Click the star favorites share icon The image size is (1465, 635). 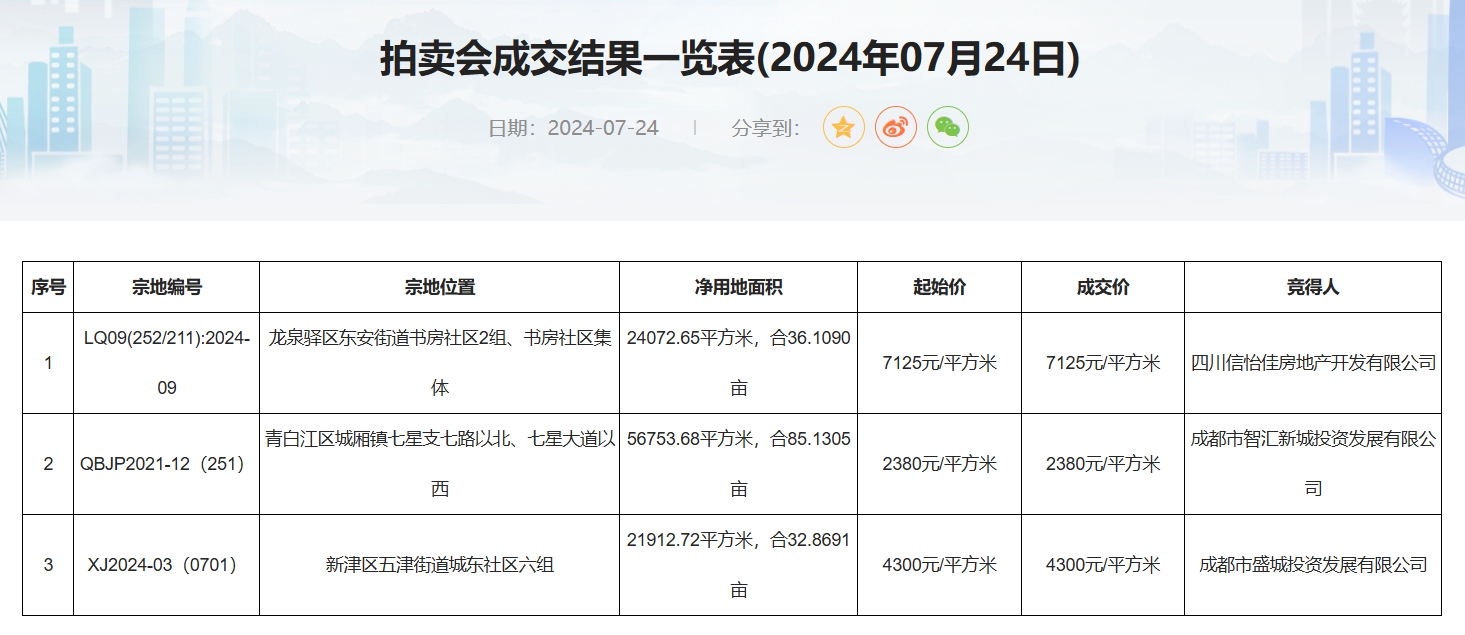pos(843,128)
